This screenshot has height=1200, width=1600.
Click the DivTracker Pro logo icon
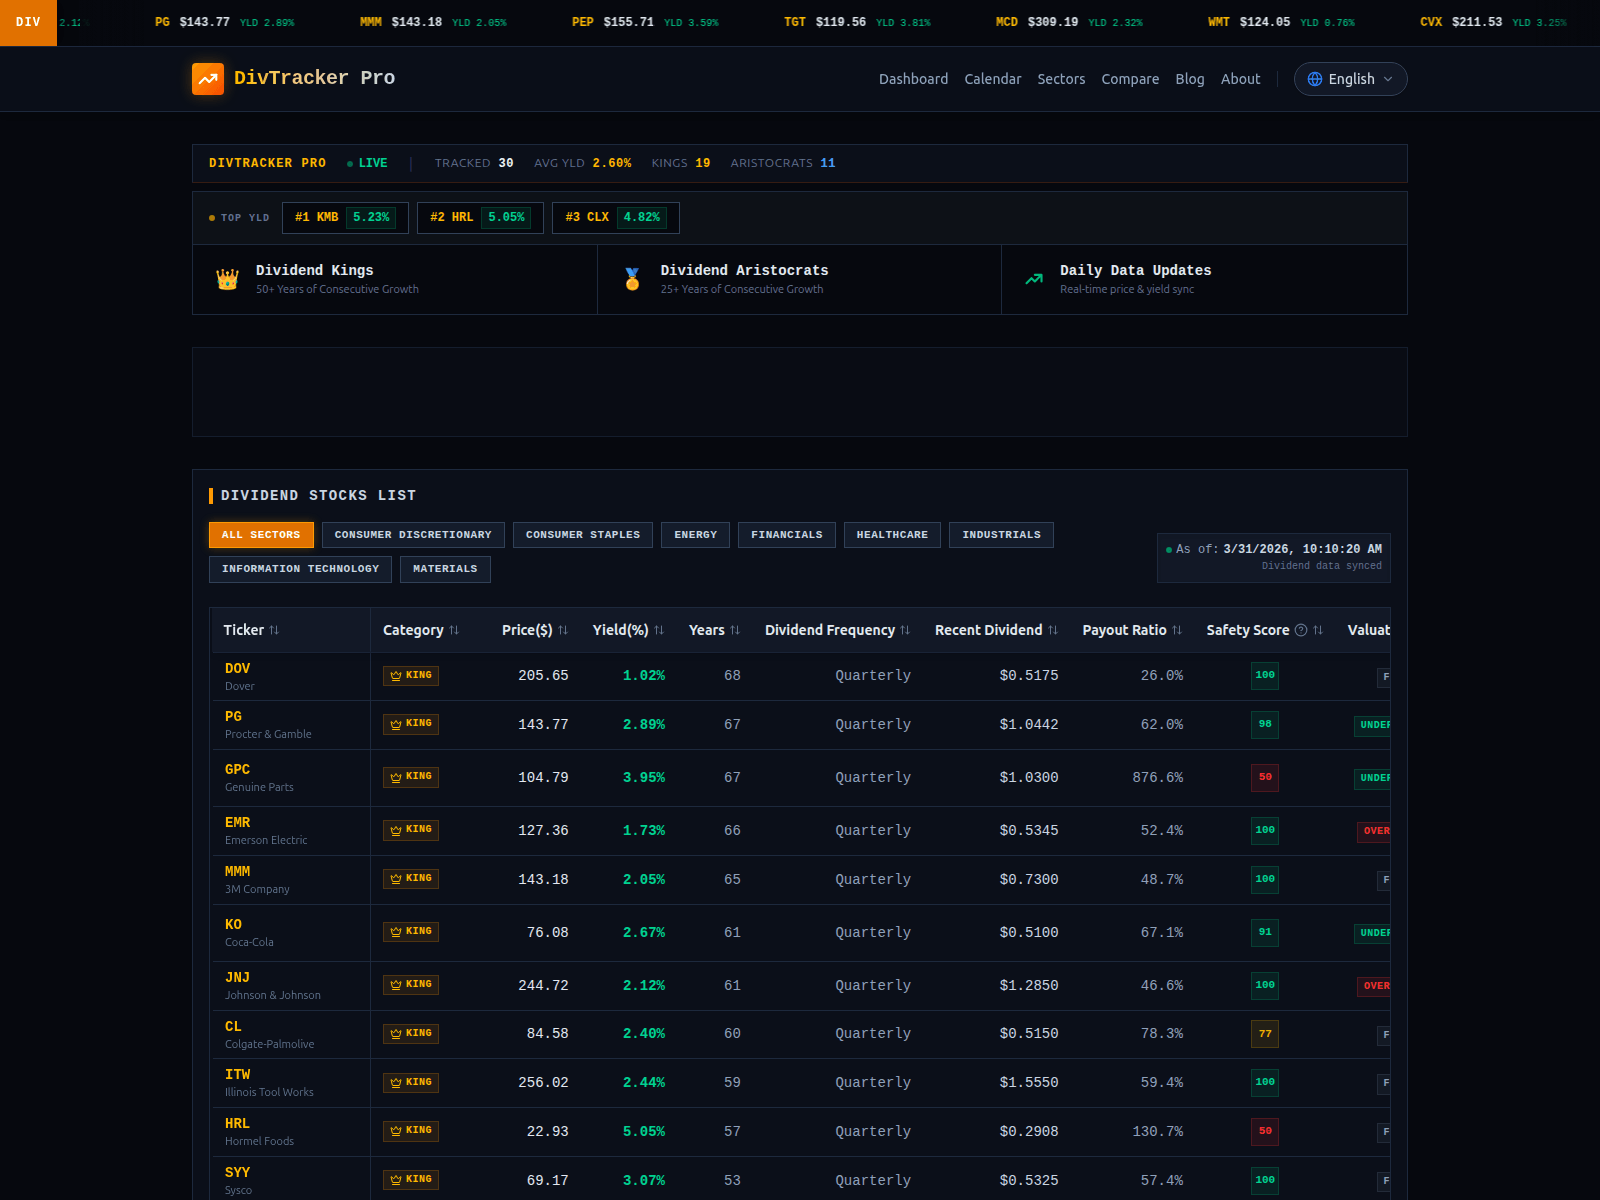click(x=208, y=78)
